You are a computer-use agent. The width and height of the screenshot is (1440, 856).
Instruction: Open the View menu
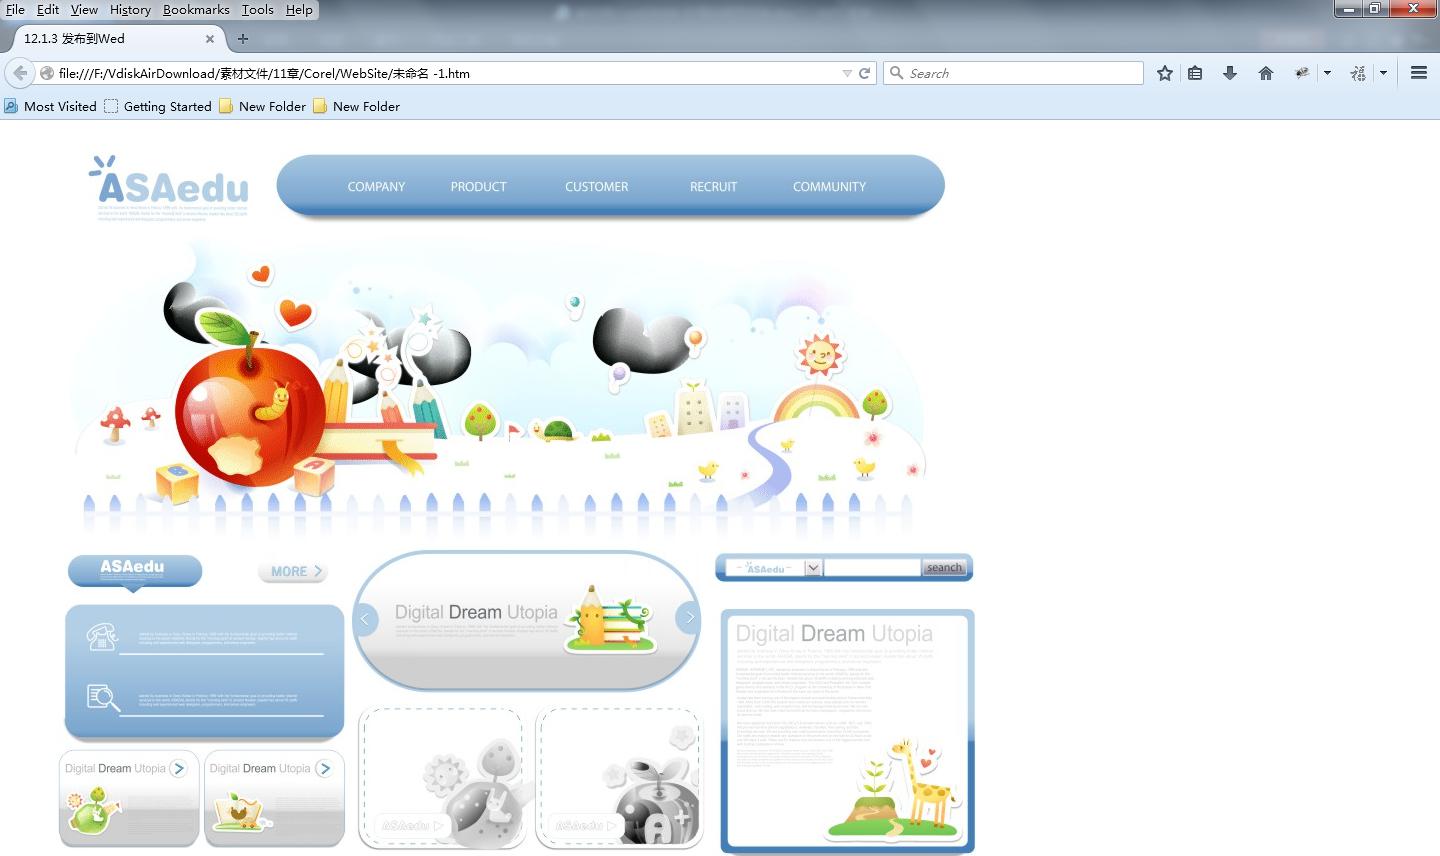[x=84, y=9]
